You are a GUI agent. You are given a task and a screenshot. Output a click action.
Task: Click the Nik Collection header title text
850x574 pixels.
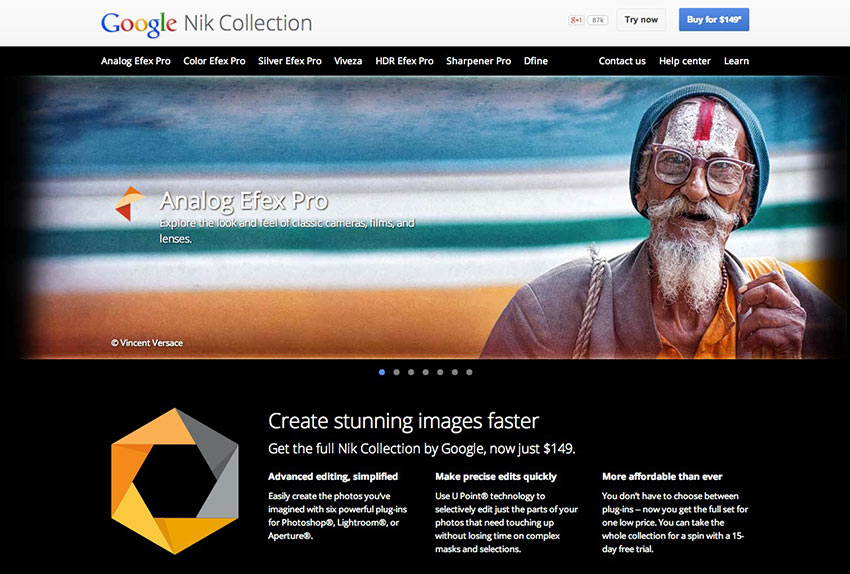pyautogui.click(x=248, y=23)
